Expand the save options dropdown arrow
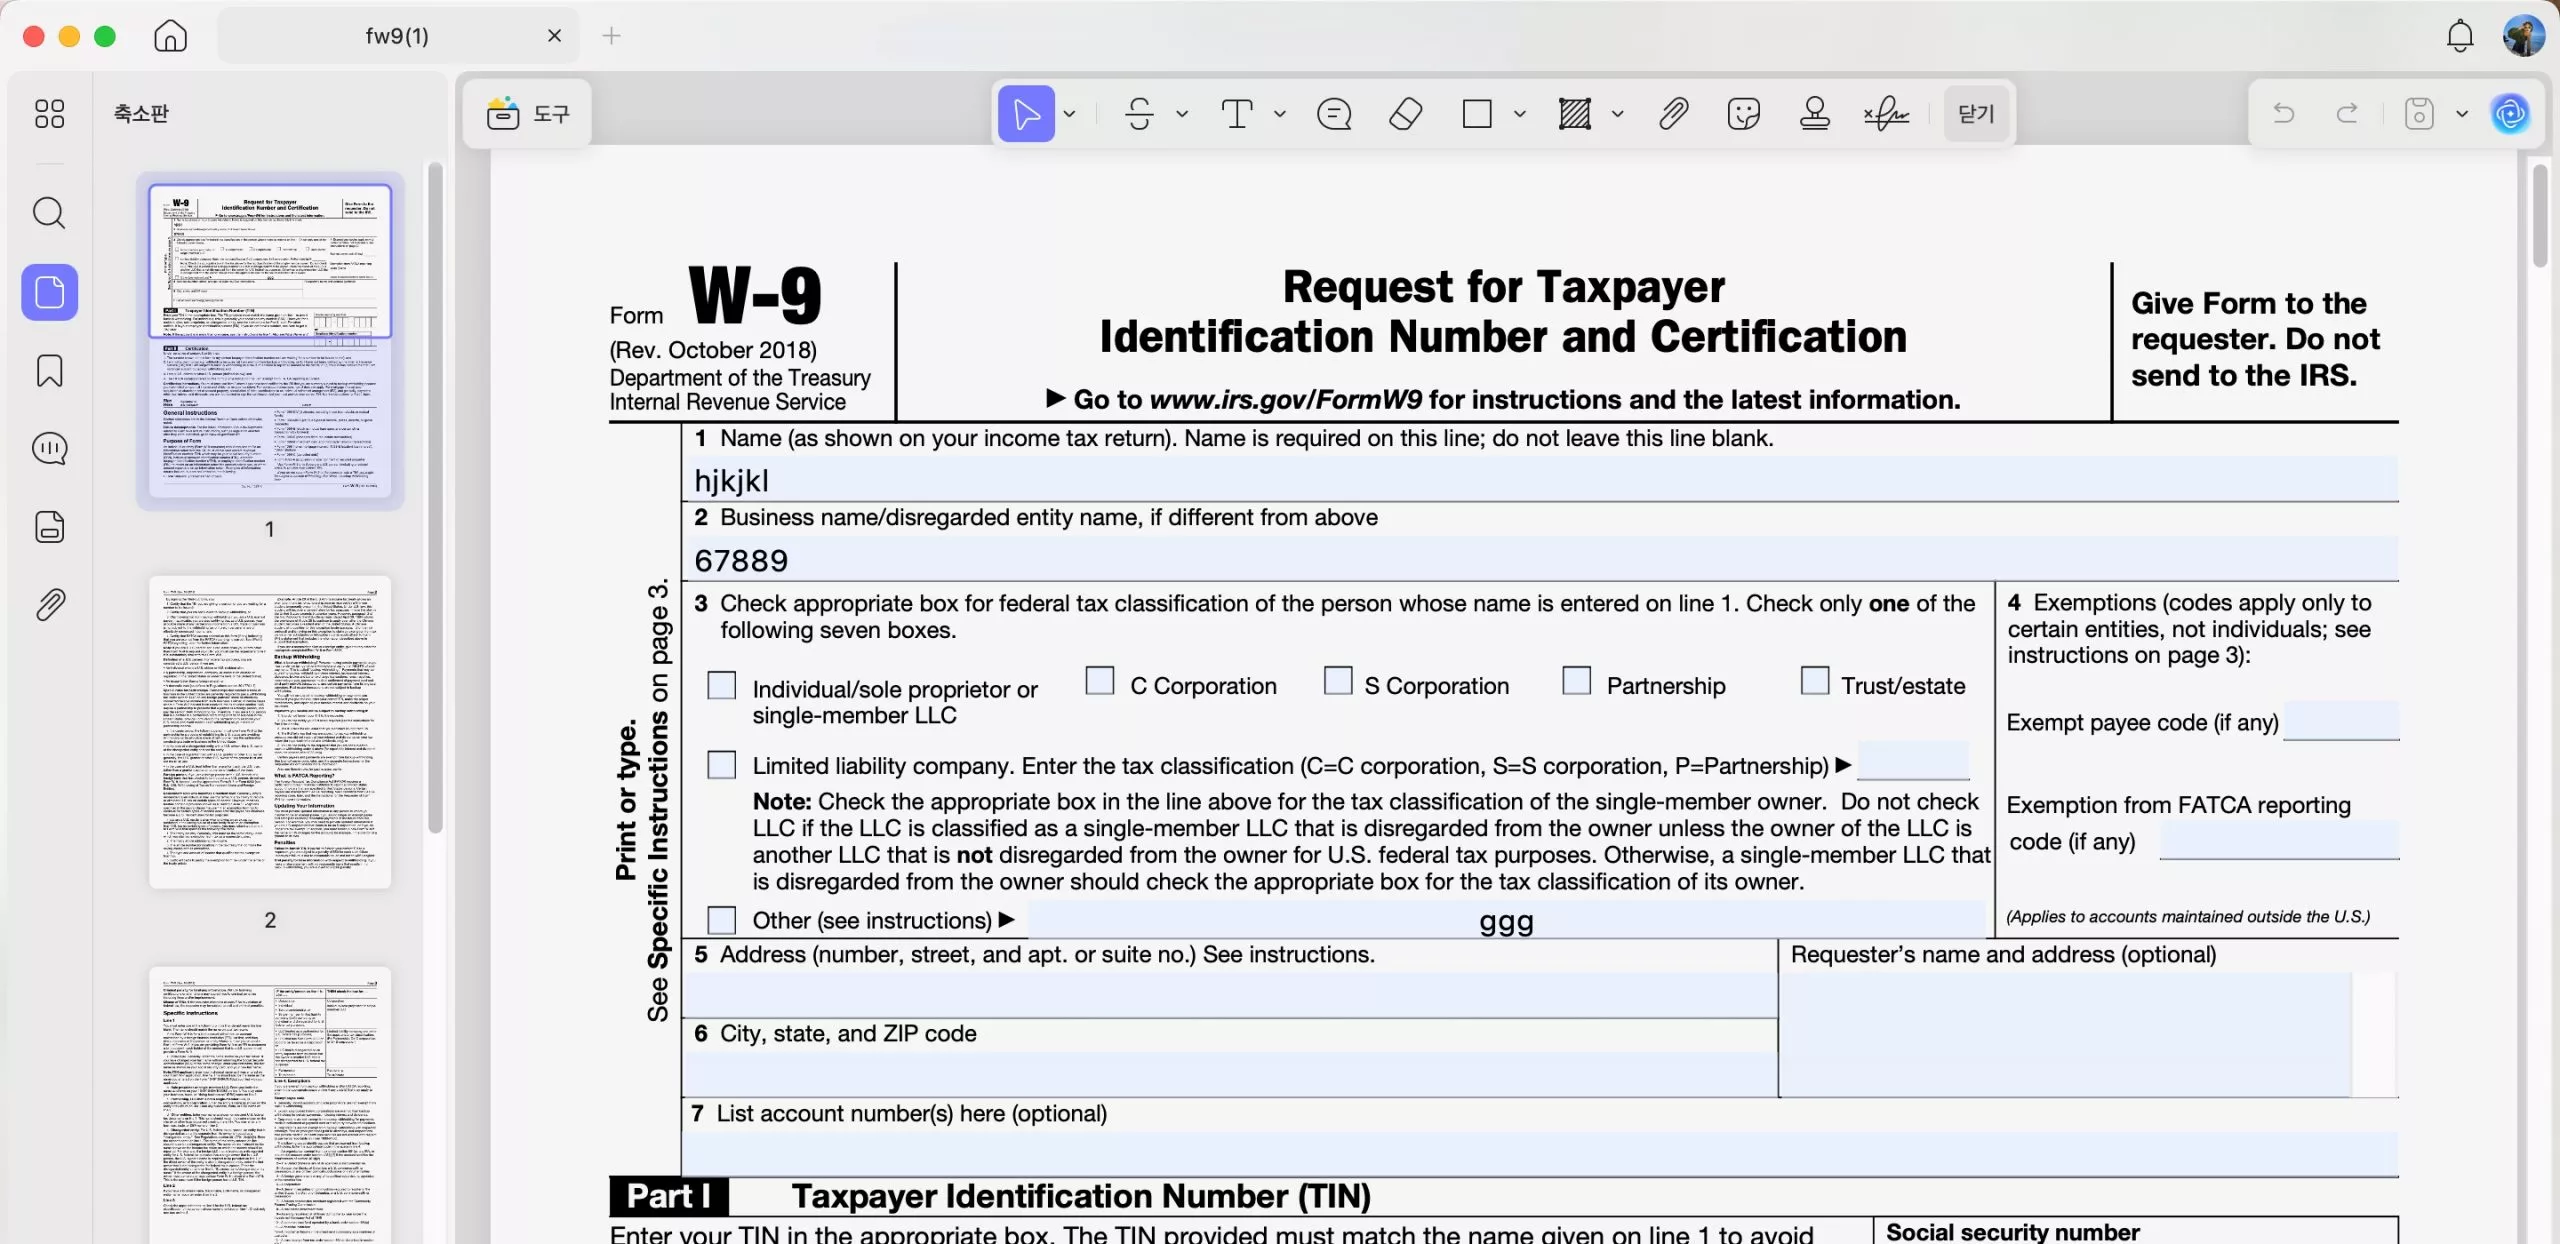The width and height of the screenshot is (2560, 1244). click(x=2462, y=114)
